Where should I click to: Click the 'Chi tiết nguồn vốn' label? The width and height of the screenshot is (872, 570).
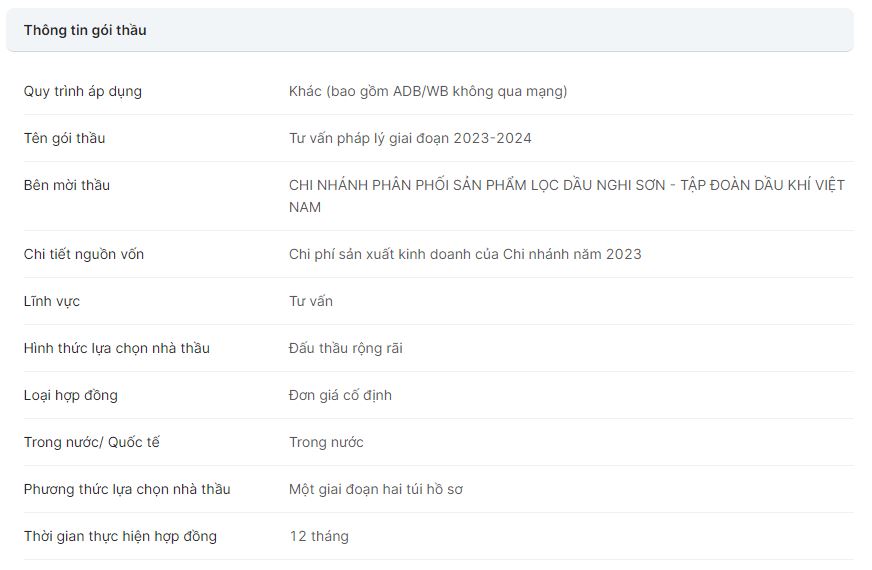click(x=84, y=254)
